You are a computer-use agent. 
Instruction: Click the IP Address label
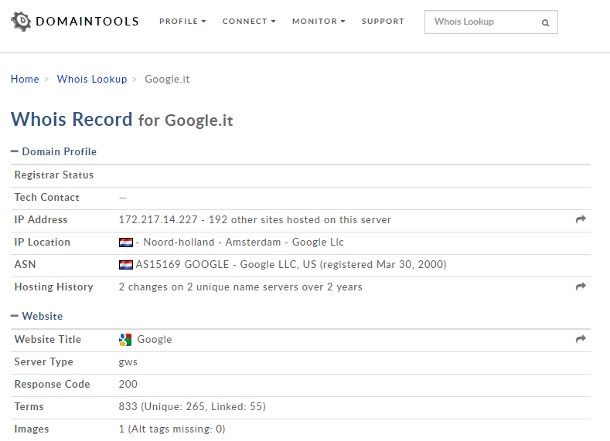(x=41, y=219)
